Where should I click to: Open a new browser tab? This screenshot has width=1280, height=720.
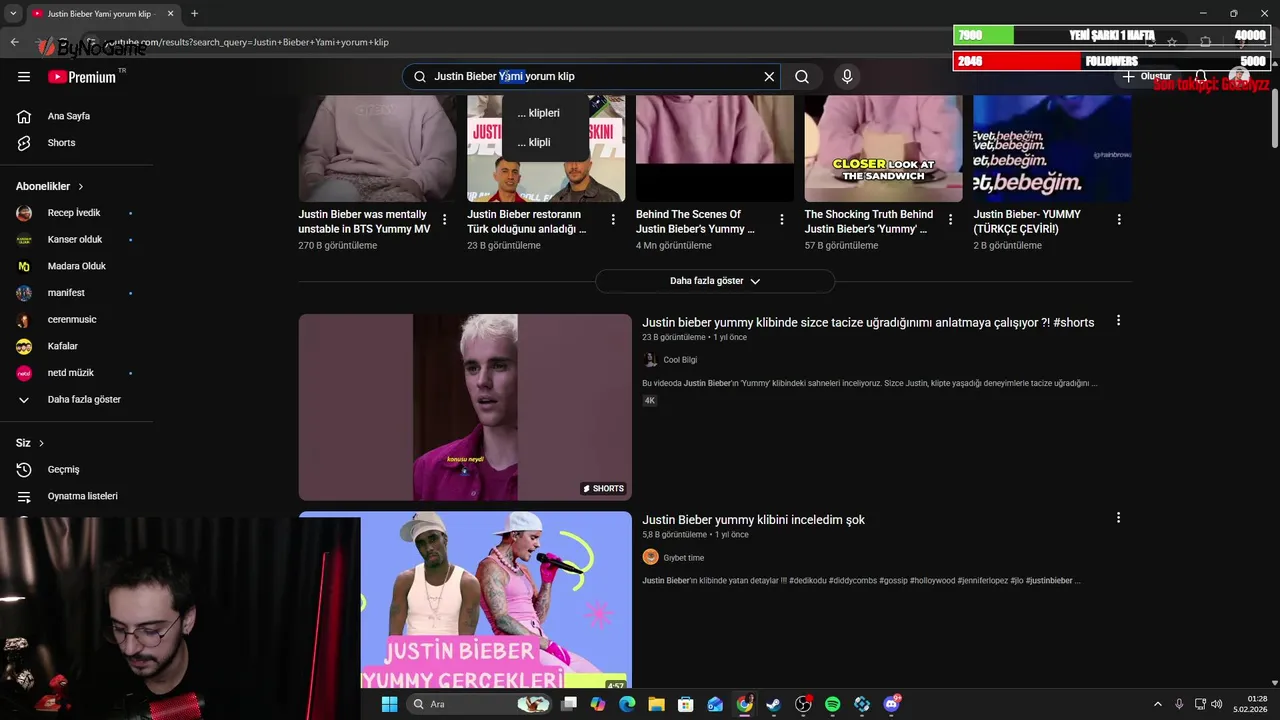[194, 14]
